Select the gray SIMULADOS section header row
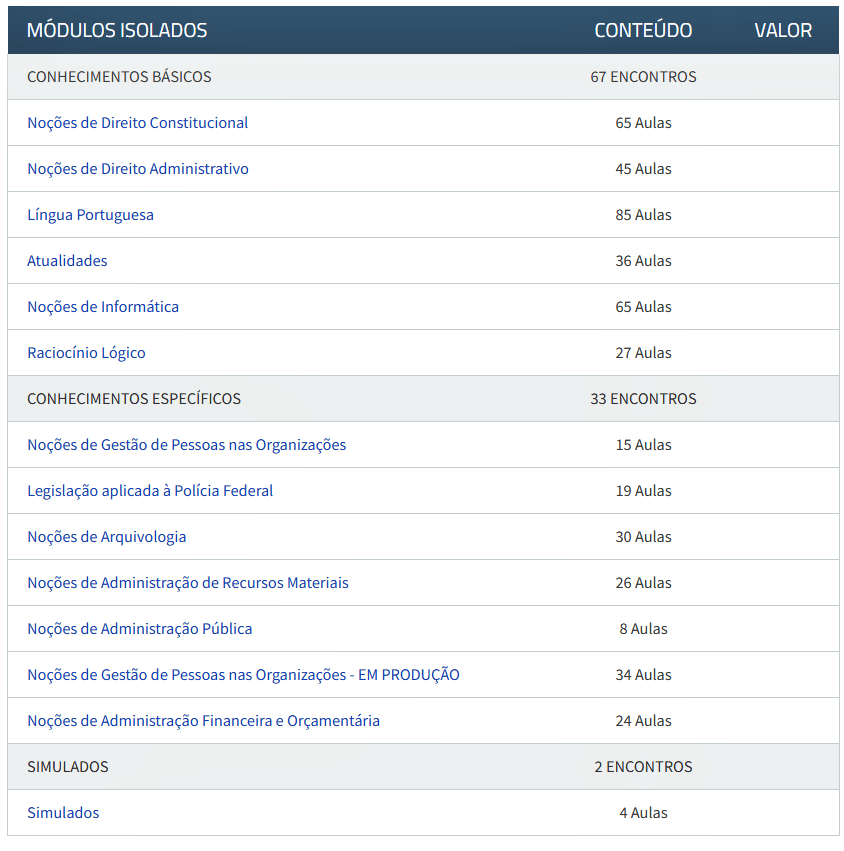Image resolution: width=844 pixels, height=851 pixels. (68, 767)
